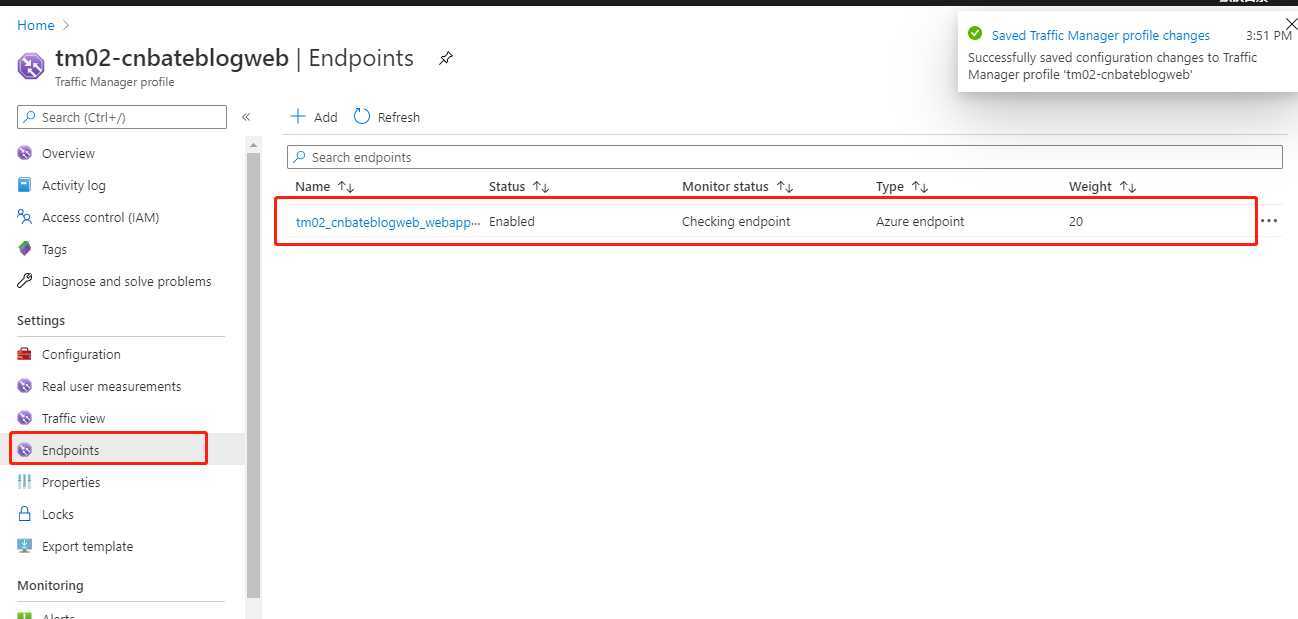Pin the Endpoints blade with pin icon
Screen dimensions: 1298x619
(x=446, y=59)
